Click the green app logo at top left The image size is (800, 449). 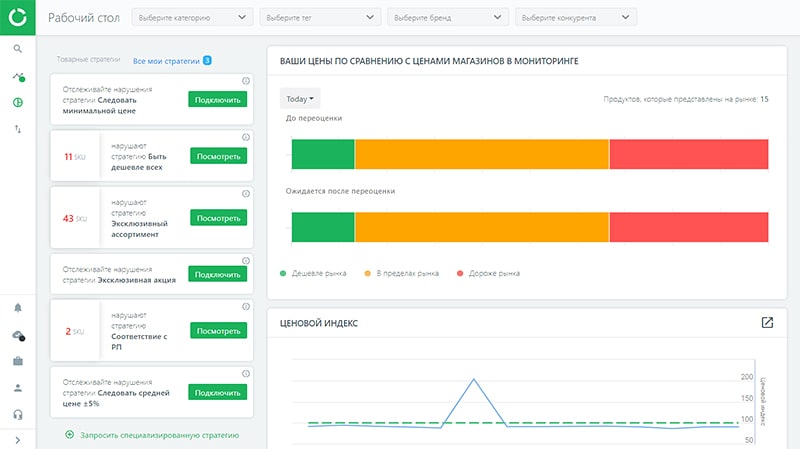tap(17, 17)
